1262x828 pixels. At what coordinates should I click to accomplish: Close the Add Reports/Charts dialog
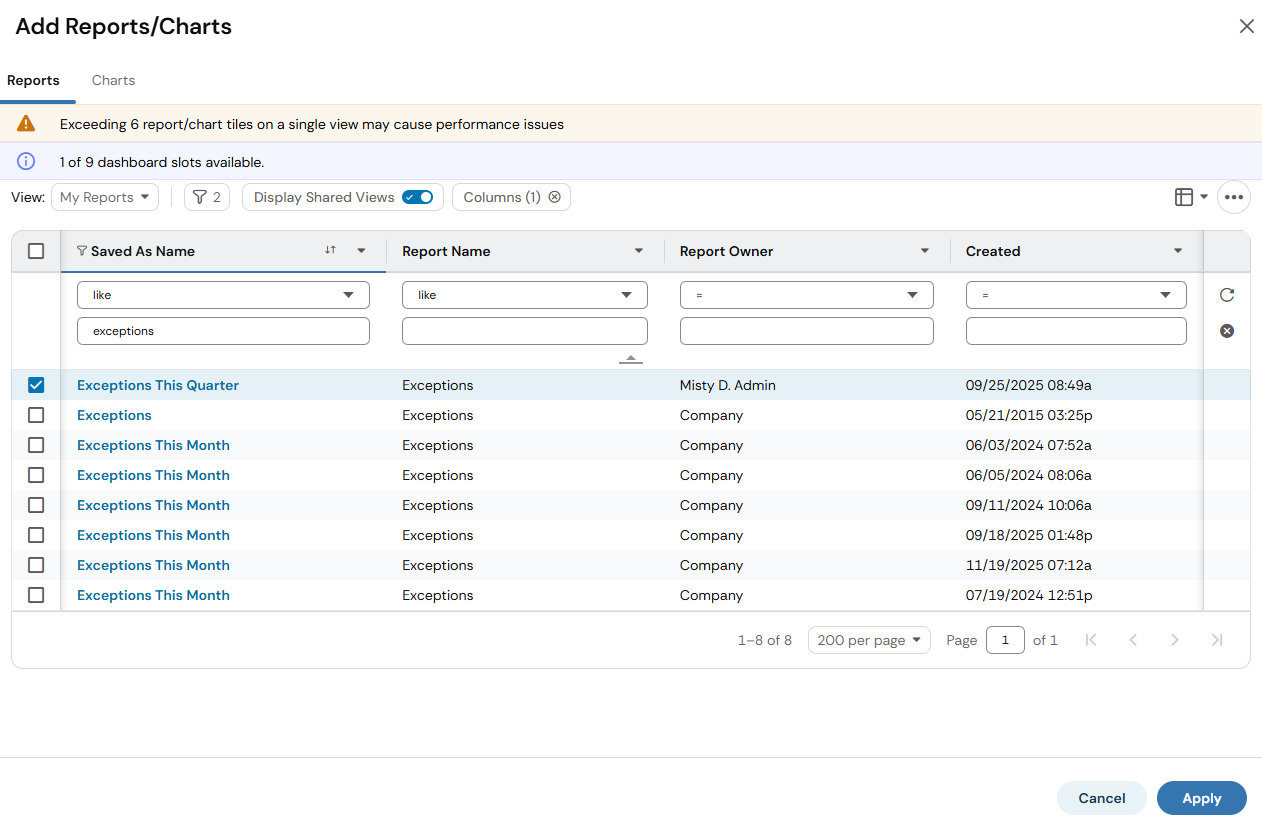click(1246, 27)
